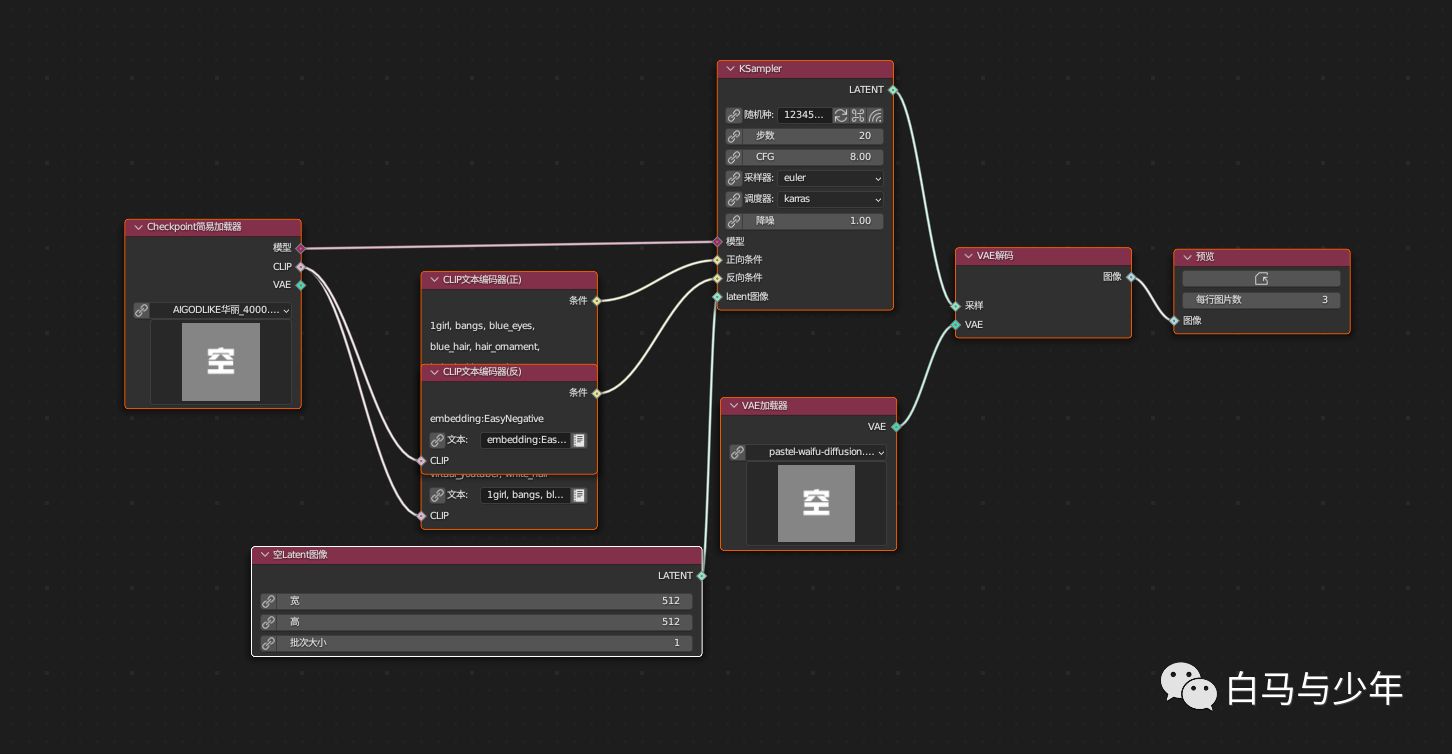Click the random seed 12345 input field
Image resolution: width=1452 pixels, height=754 pixels.
[805, 115]
